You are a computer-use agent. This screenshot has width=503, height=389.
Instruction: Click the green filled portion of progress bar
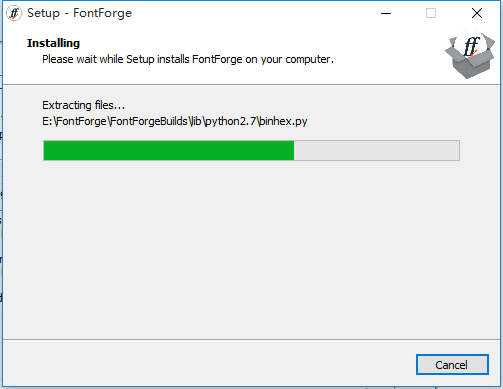pos(169,150)
